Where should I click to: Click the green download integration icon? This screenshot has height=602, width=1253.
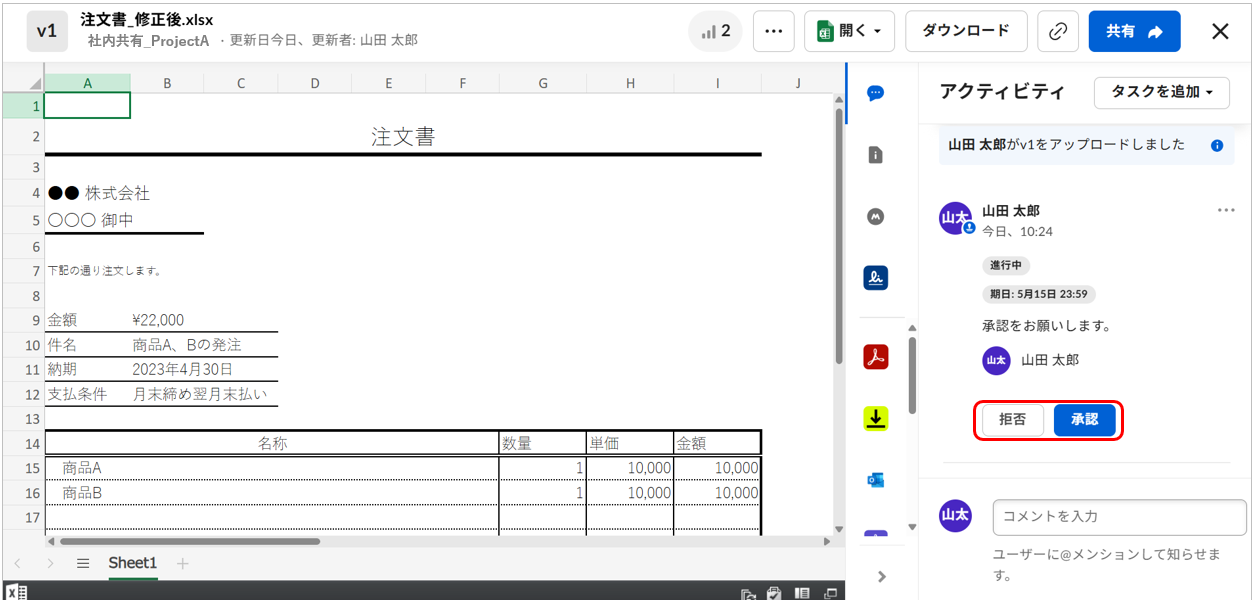pos(875,419)
